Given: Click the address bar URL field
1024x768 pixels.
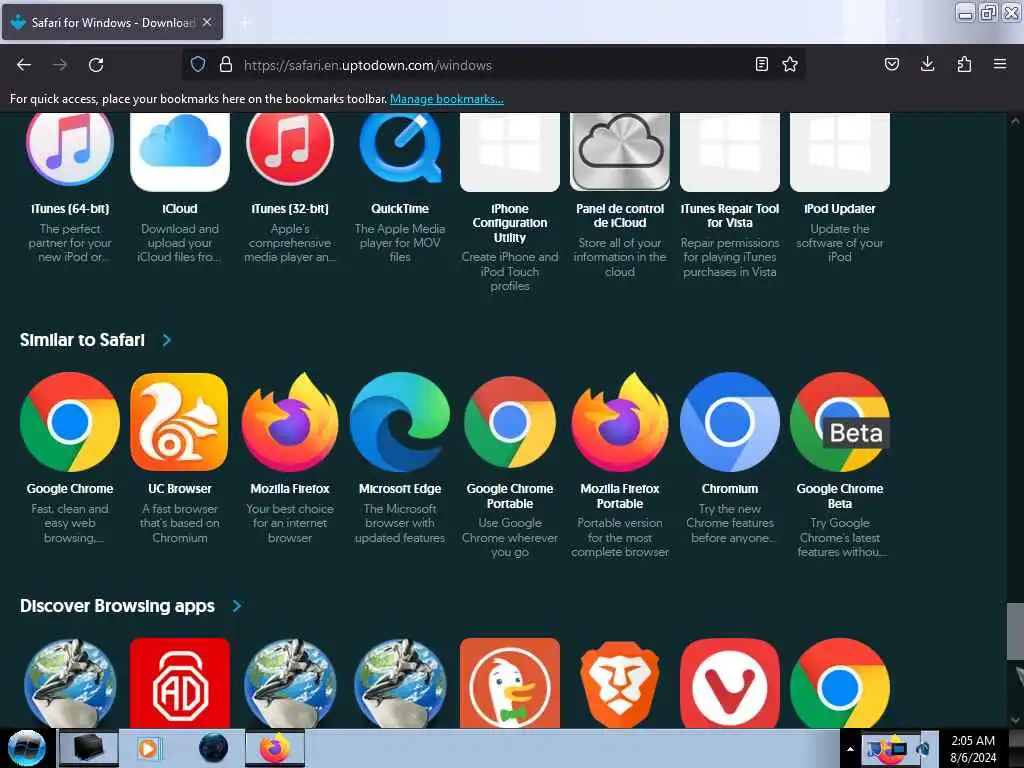Looking at the screenshot, I should click(493, 65).
